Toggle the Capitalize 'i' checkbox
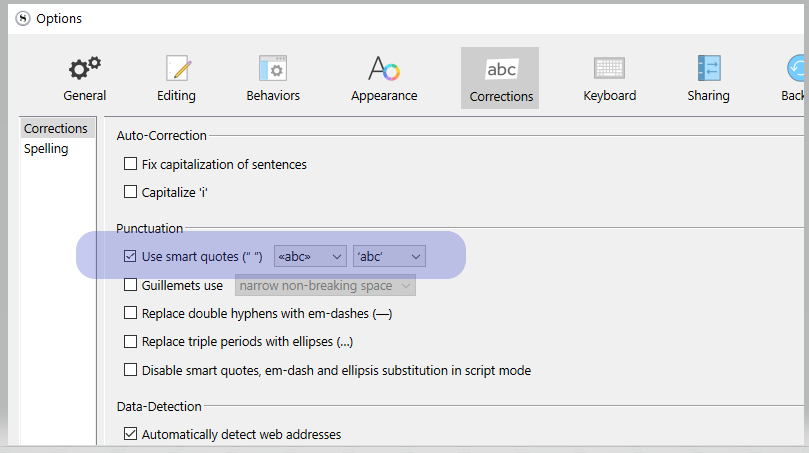This screenshot has width=809, height=453. 131,192
